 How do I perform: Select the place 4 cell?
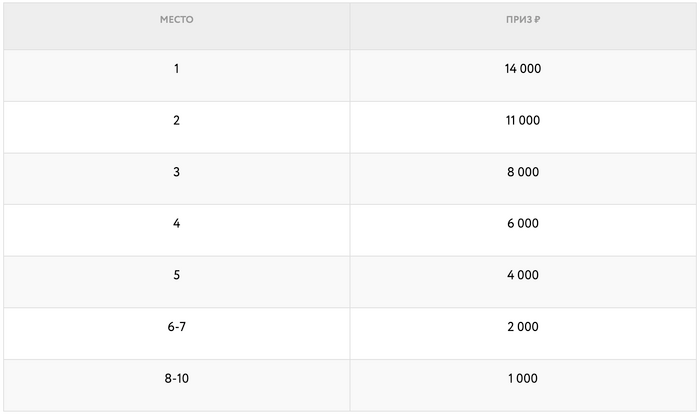tap(176, 224)
